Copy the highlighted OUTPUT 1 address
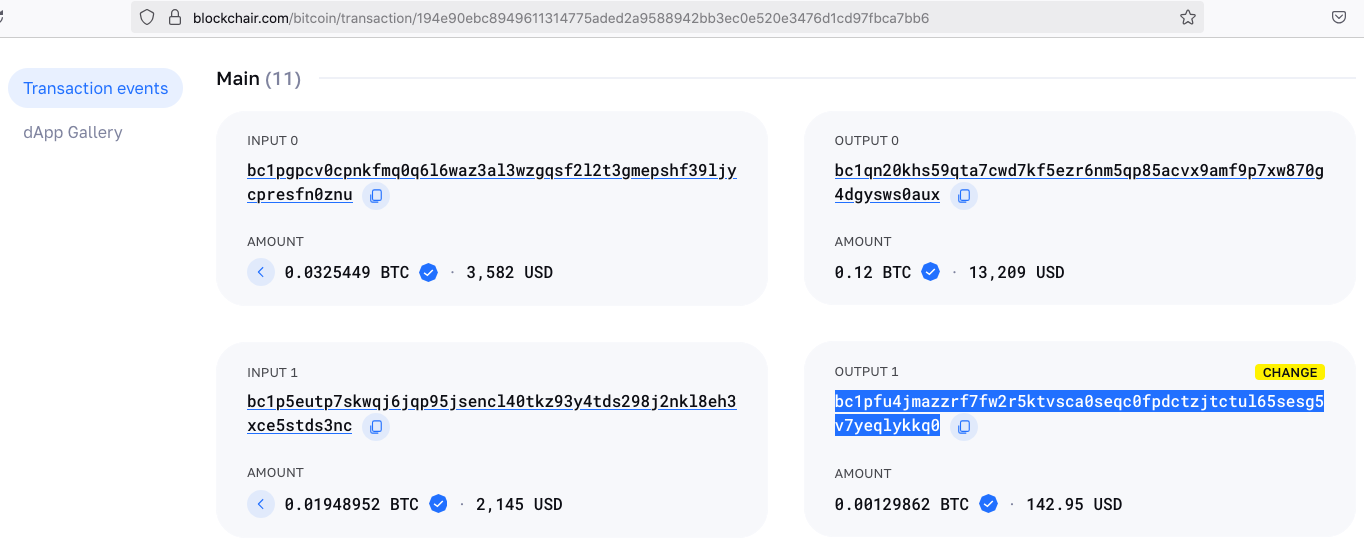This screenshot has height=549, width=1364. click(964, 427)
